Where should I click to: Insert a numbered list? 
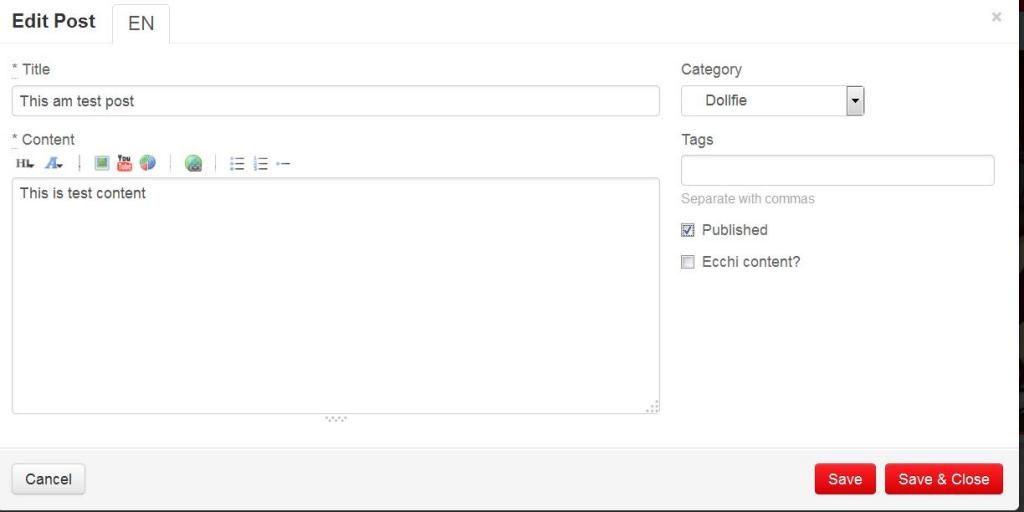[260, 164]
